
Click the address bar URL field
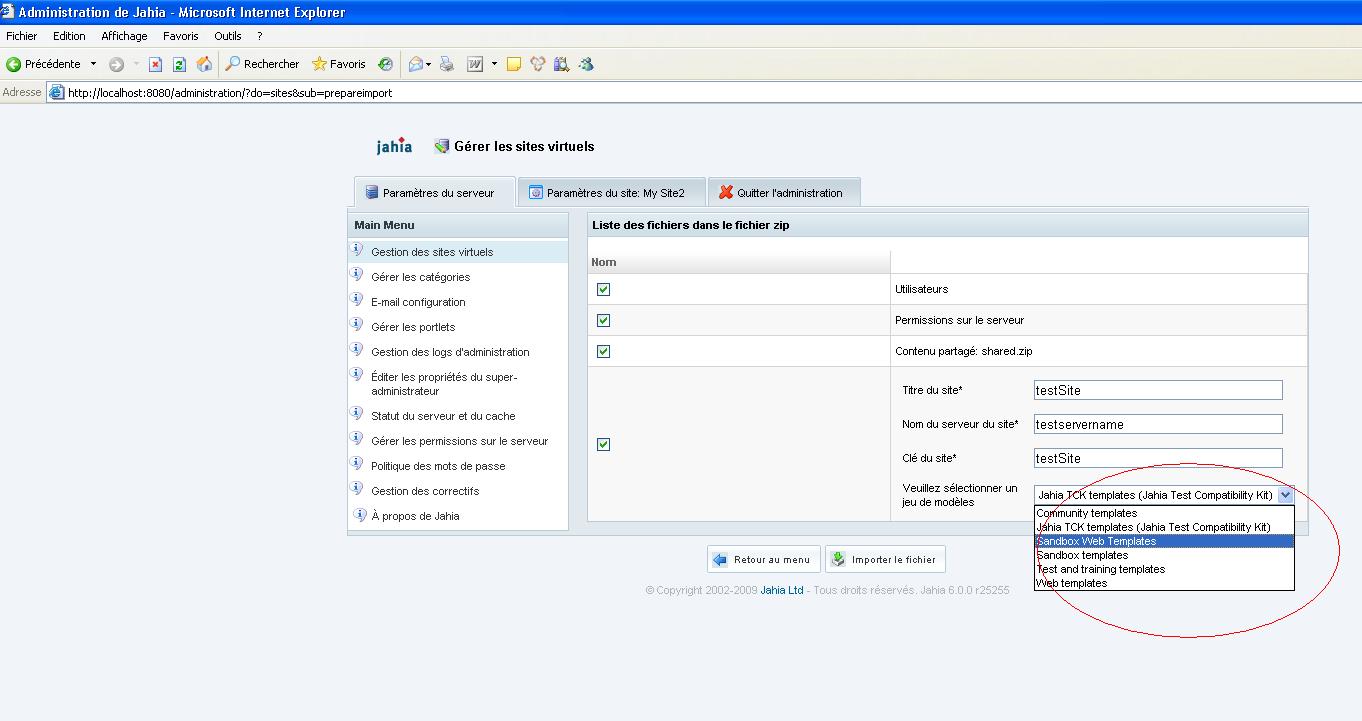click(704, 93)
